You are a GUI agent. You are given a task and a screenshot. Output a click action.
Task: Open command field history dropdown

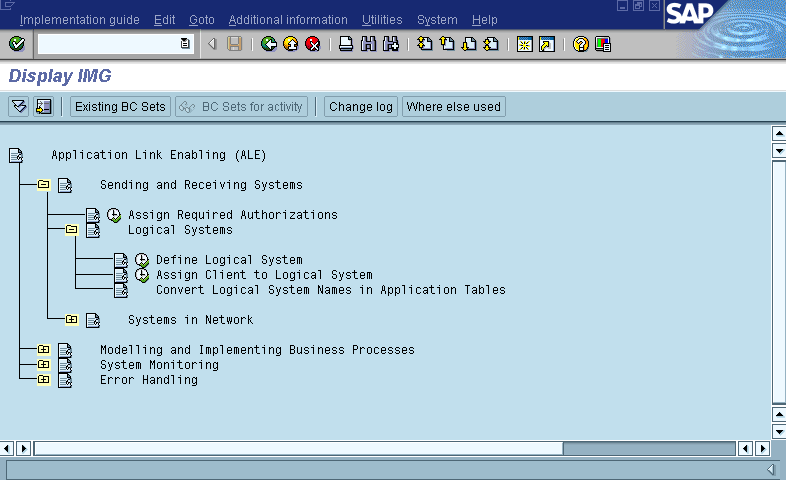point(185,44)
